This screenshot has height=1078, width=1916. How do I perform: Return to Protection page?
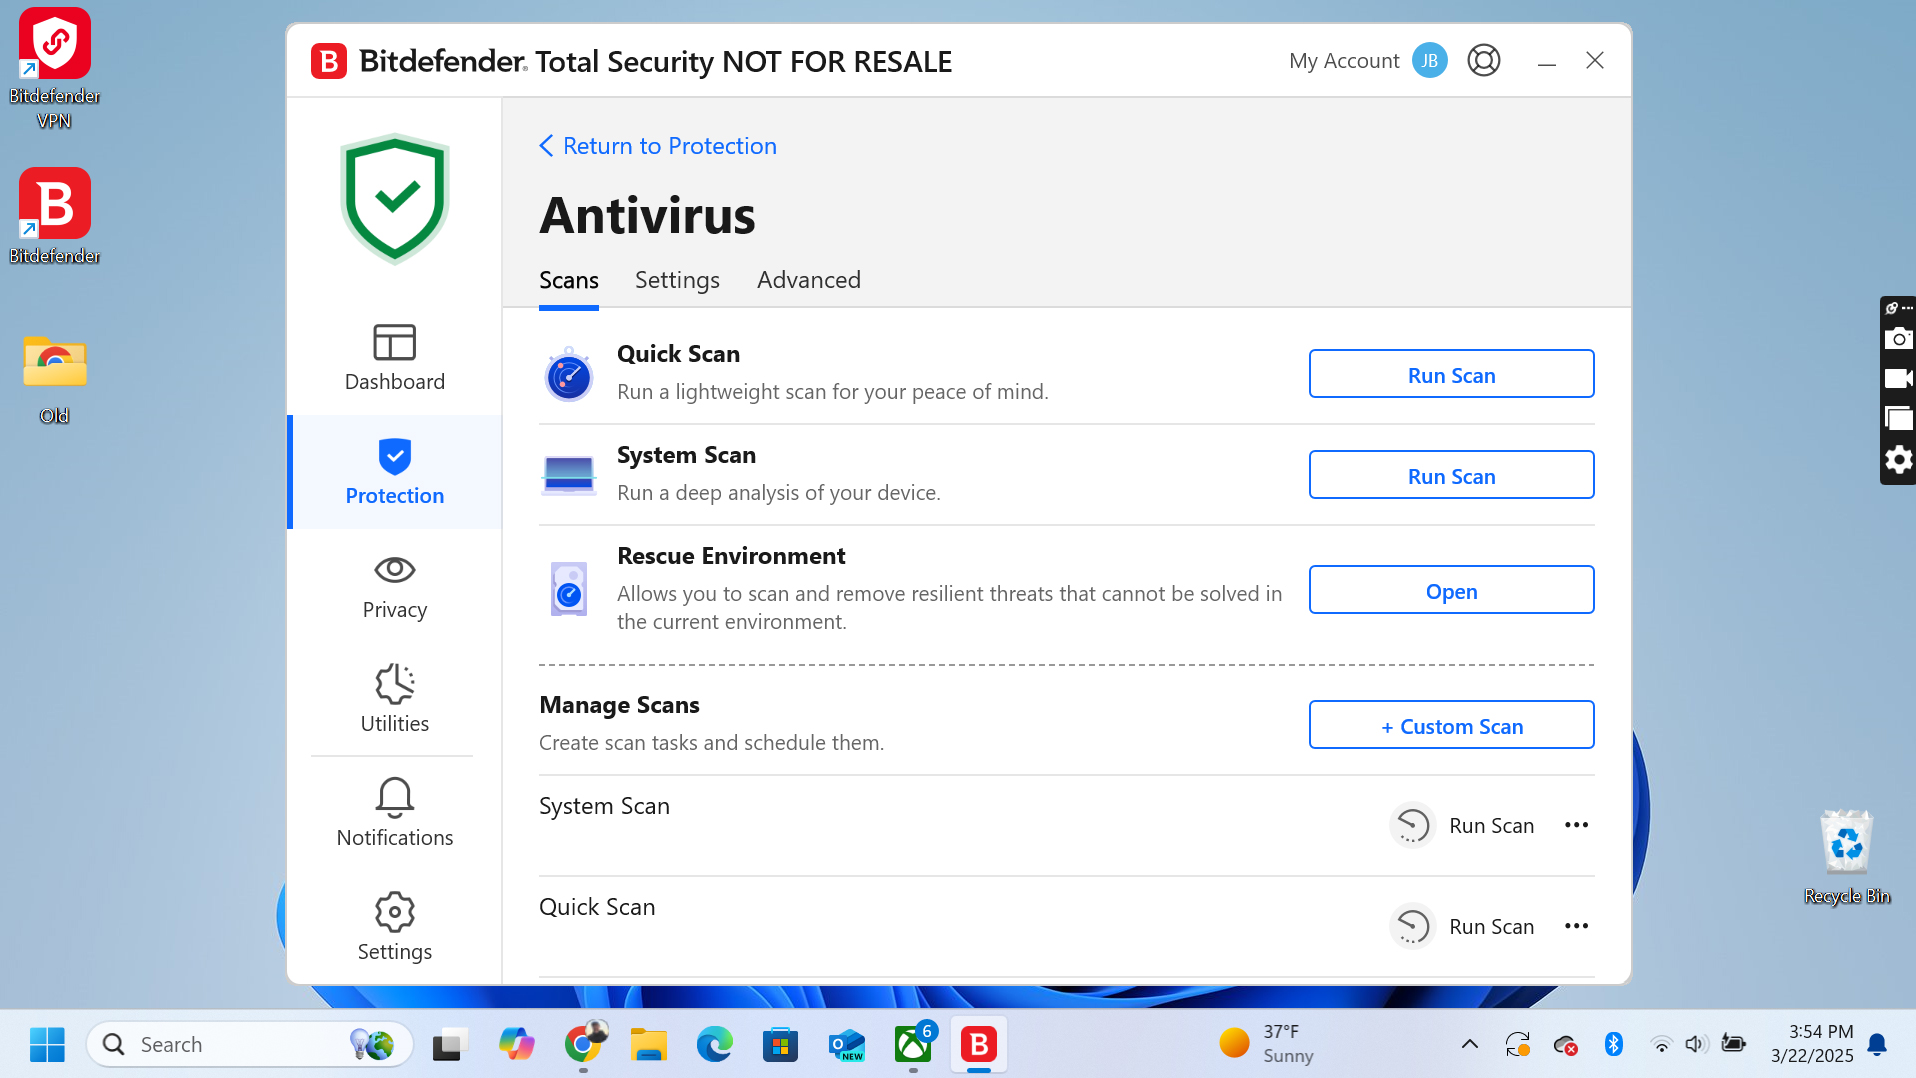coord(659,146)
